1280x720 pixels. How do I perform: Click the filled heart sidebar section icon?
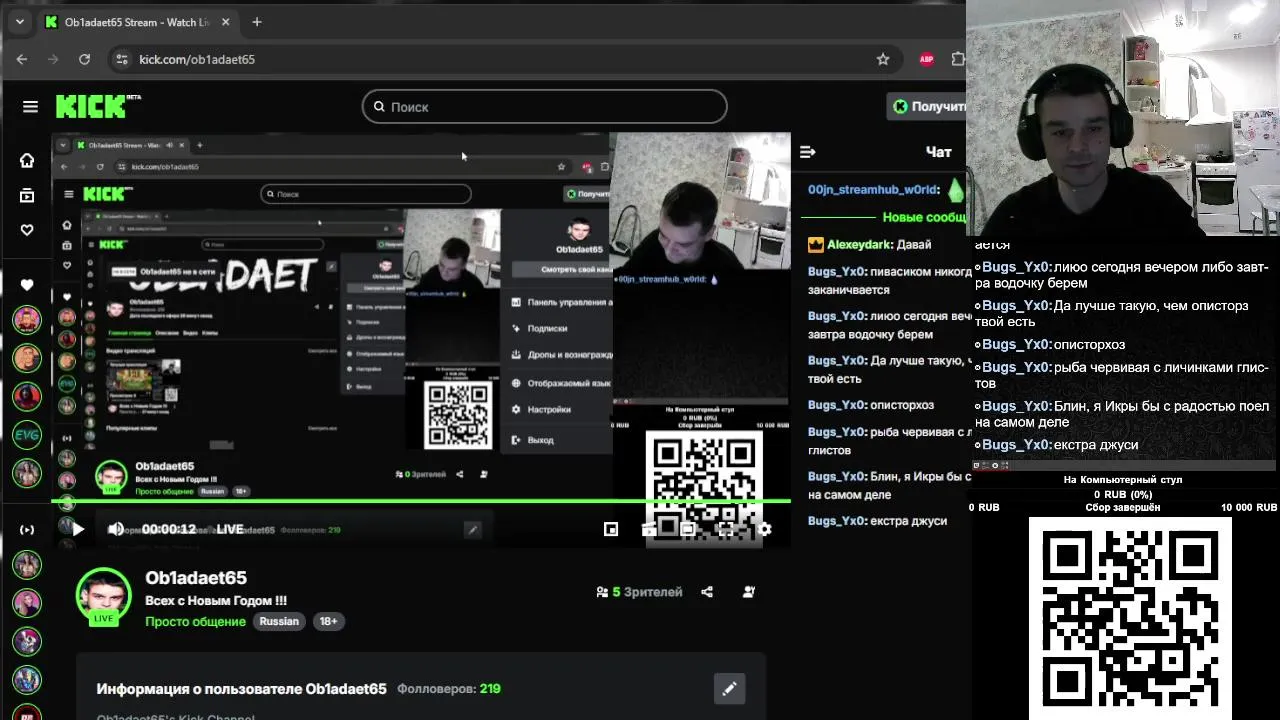(x=27, y=285)
